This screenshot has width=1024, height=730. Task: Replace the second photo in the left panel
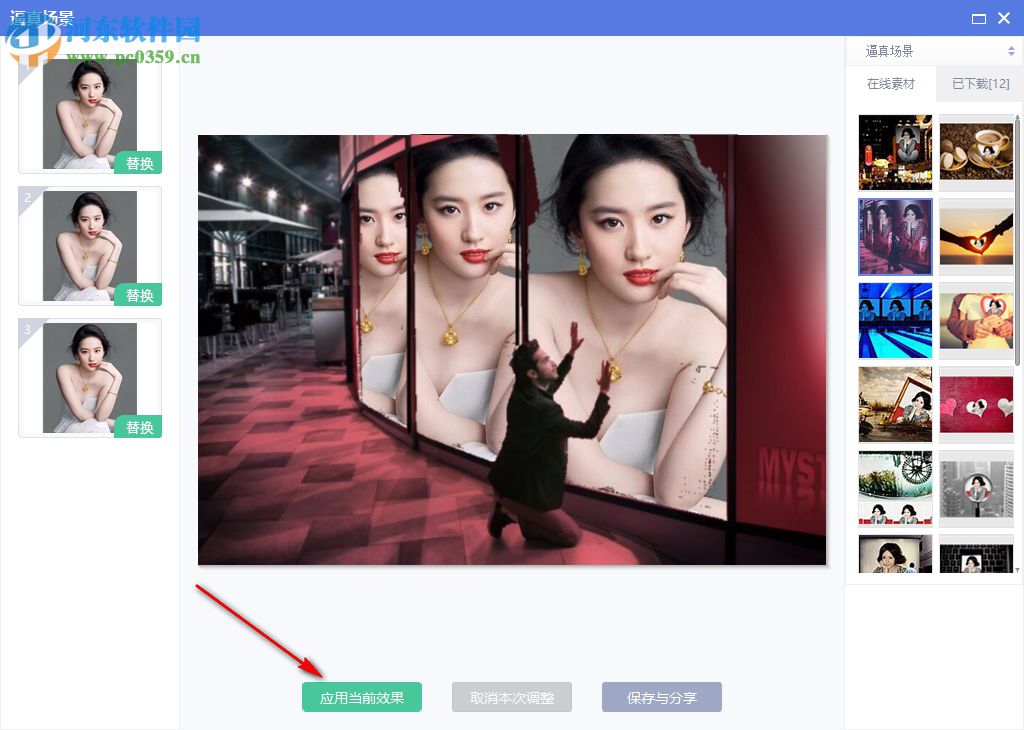point(139,295)
